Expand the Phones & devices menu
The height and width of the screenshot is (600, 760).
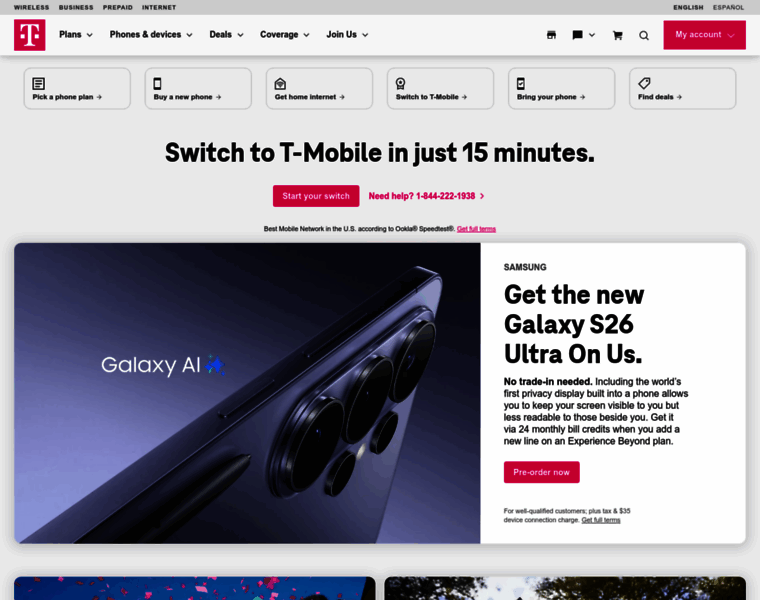(x=151, y=34)
